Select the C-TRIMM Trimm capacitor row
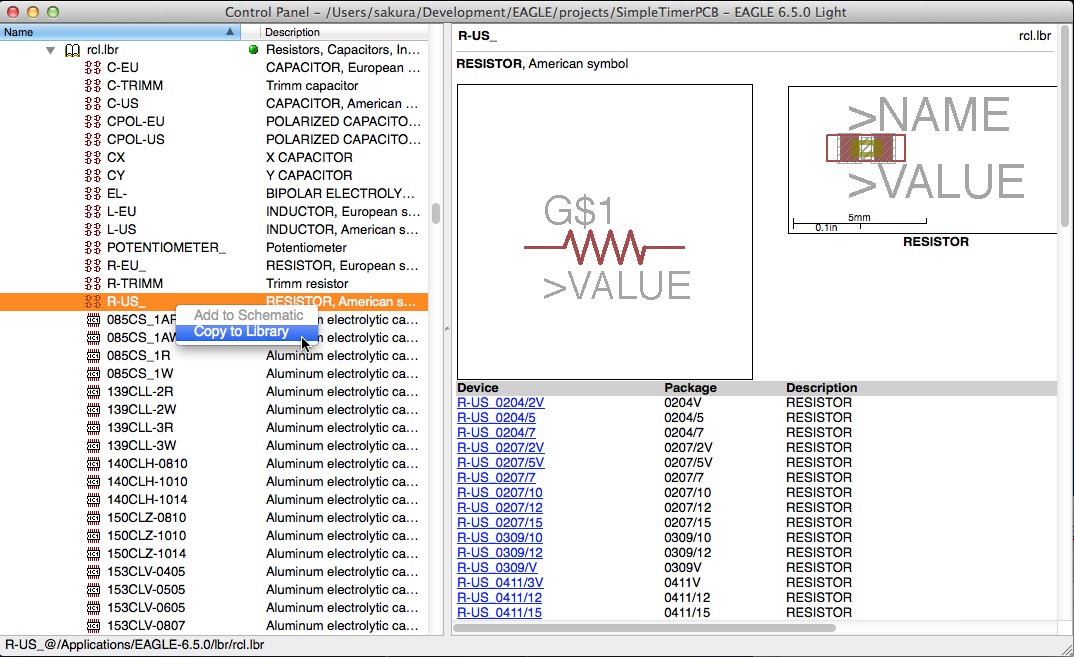The width and height of the screenshot is (1074, 657). pyautogui.click(x=214, y=86)
